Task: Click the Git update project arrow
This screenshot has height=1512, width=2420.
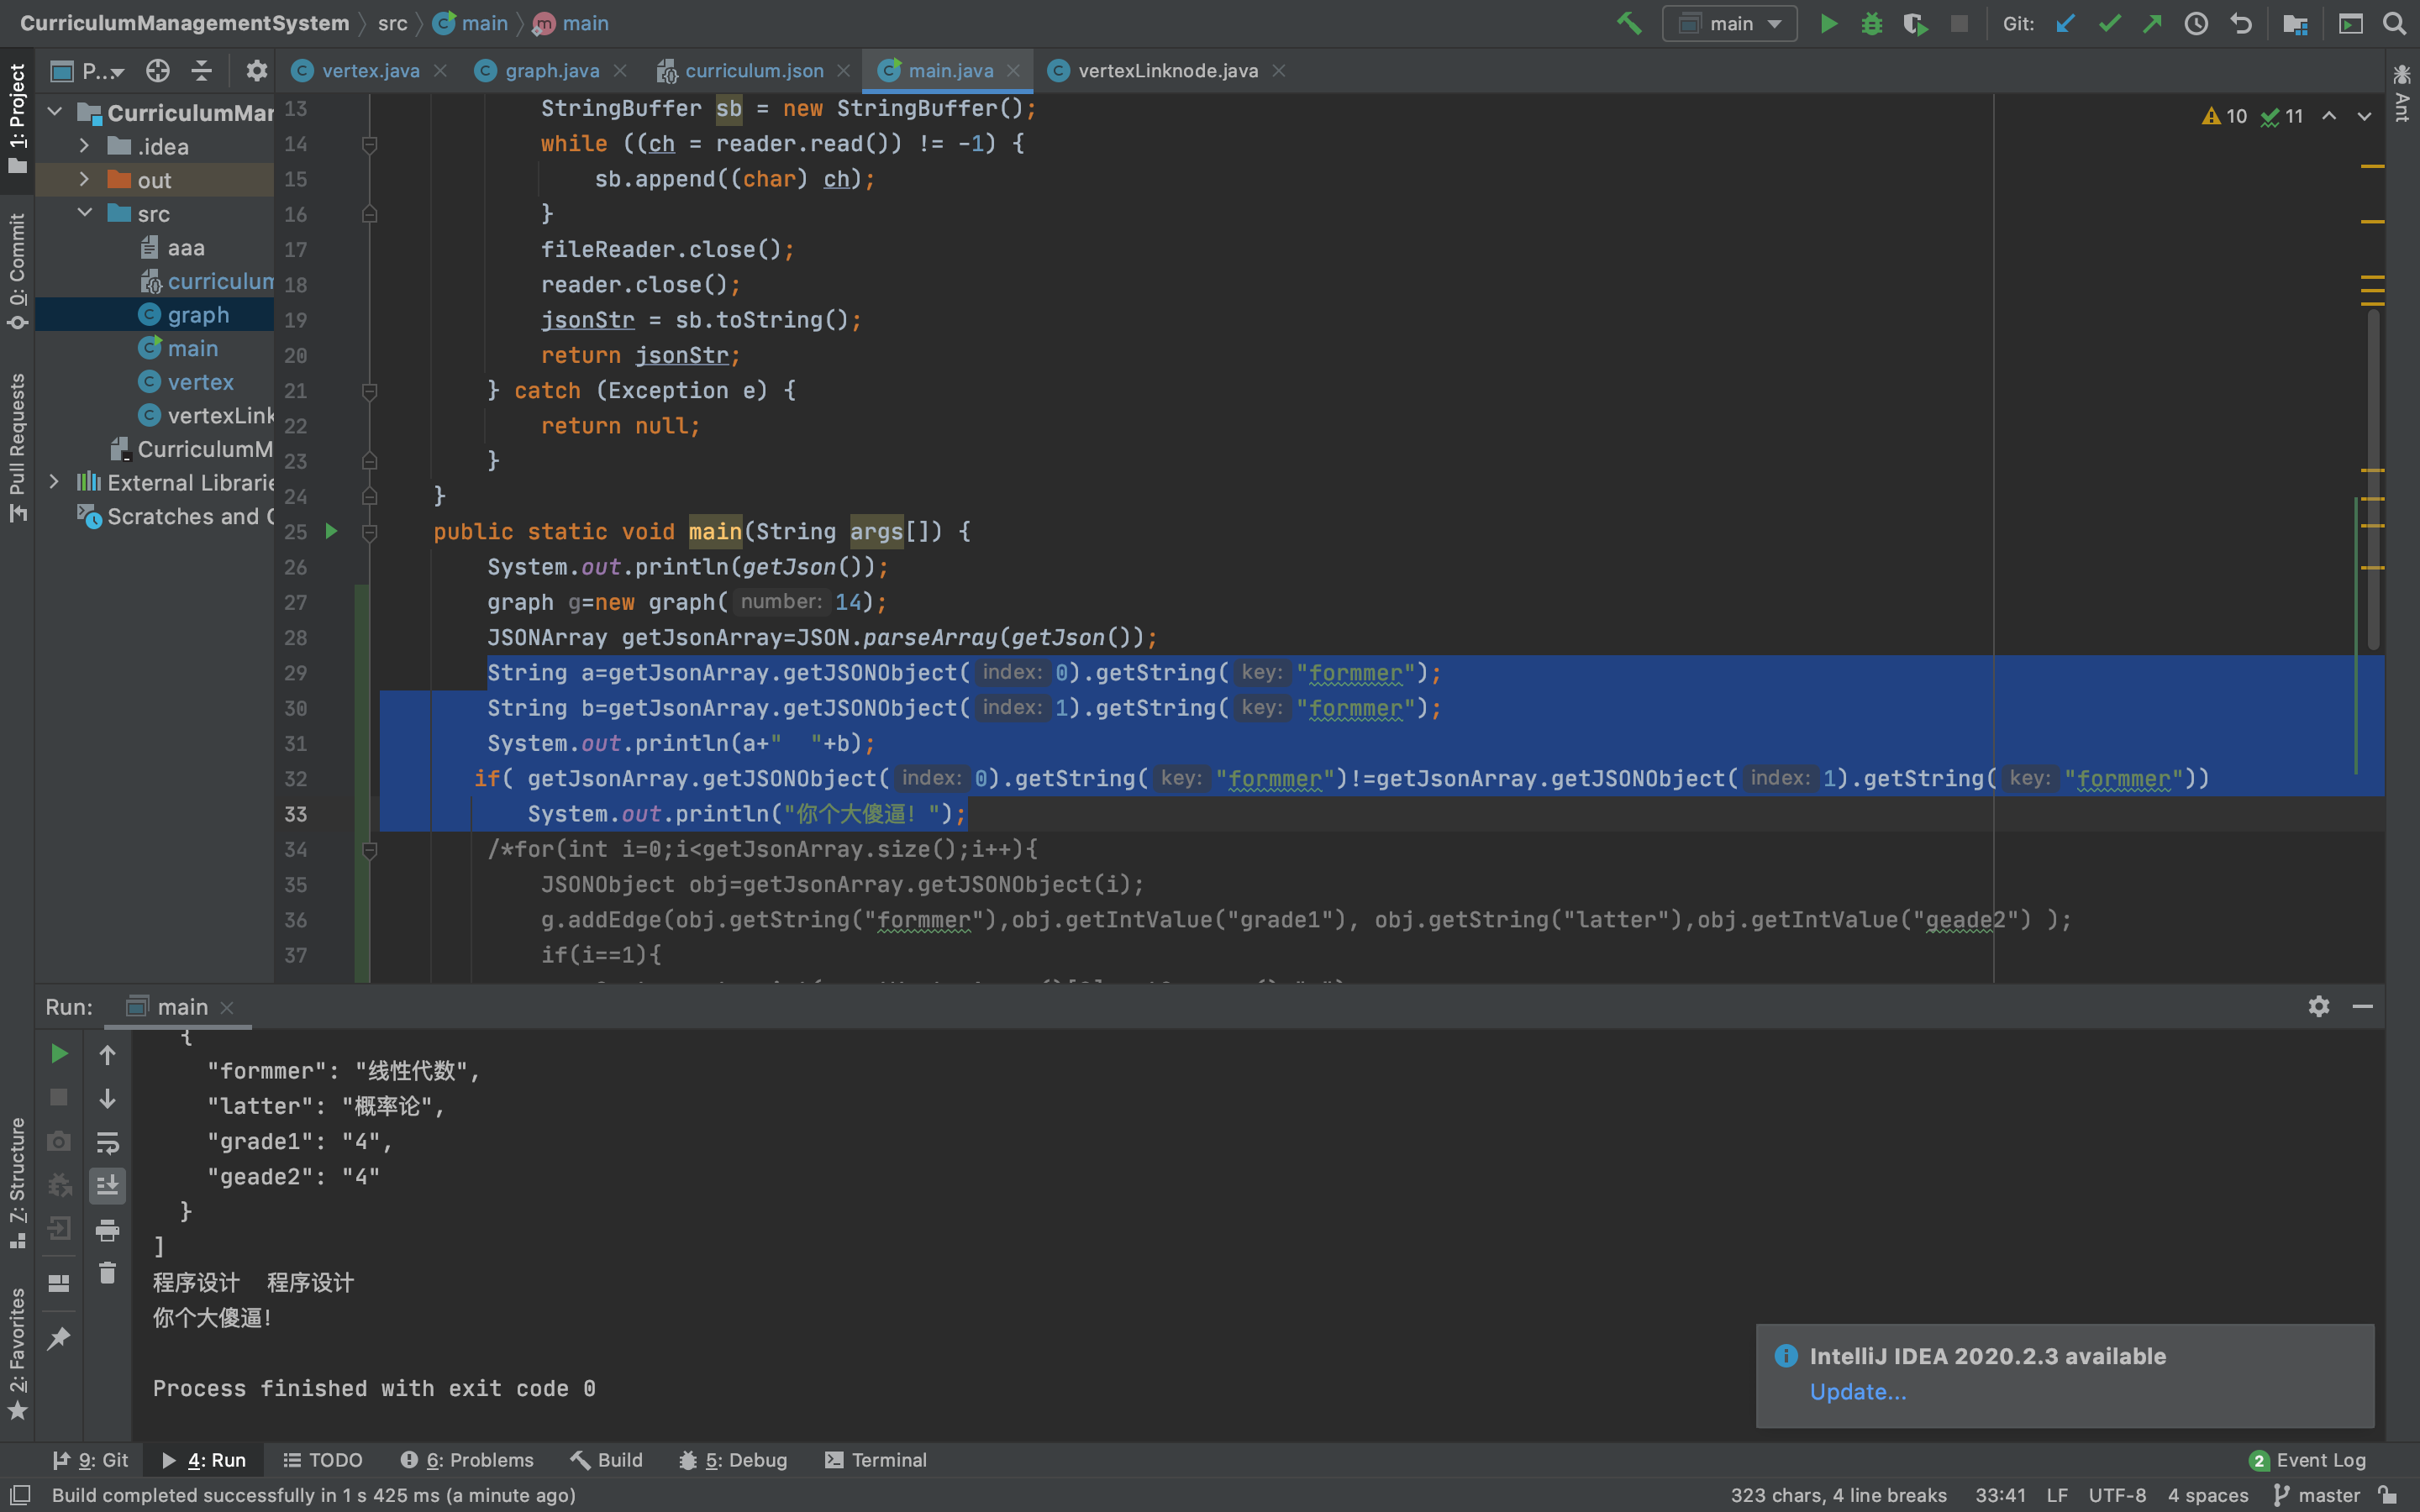Action: [2066, 23]
